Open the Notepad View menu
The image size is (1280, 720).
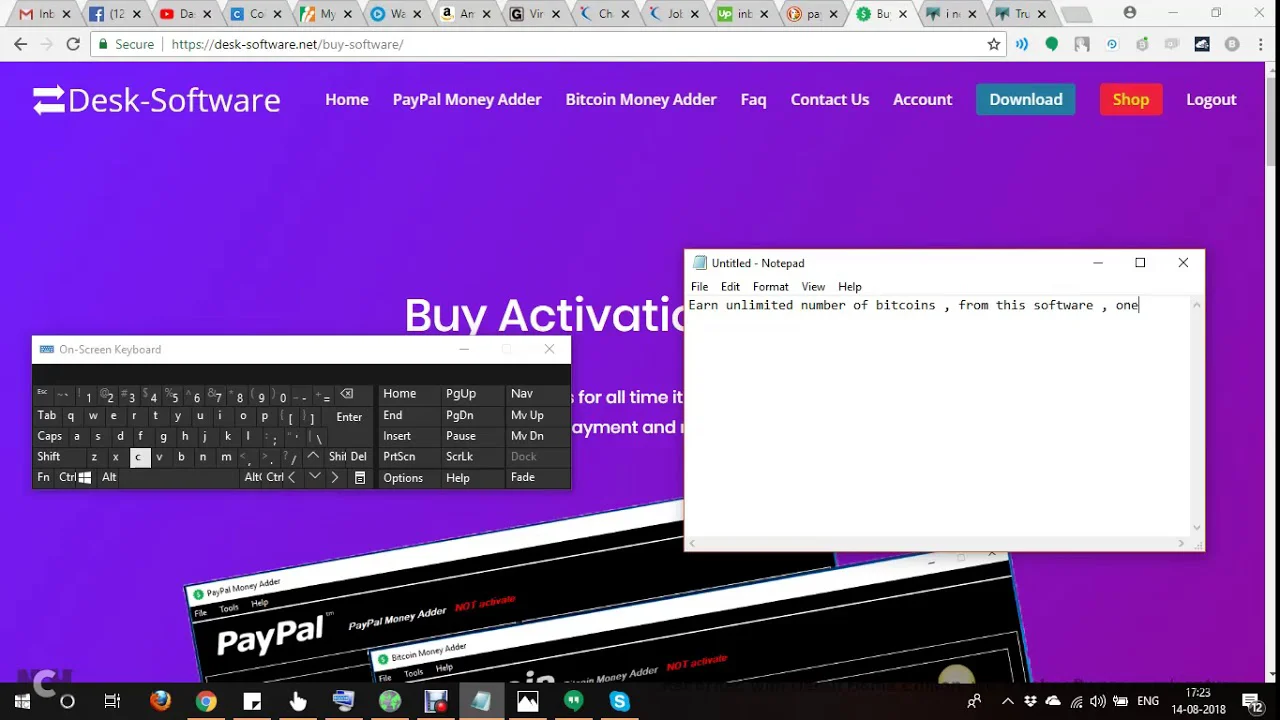point(813,286)
